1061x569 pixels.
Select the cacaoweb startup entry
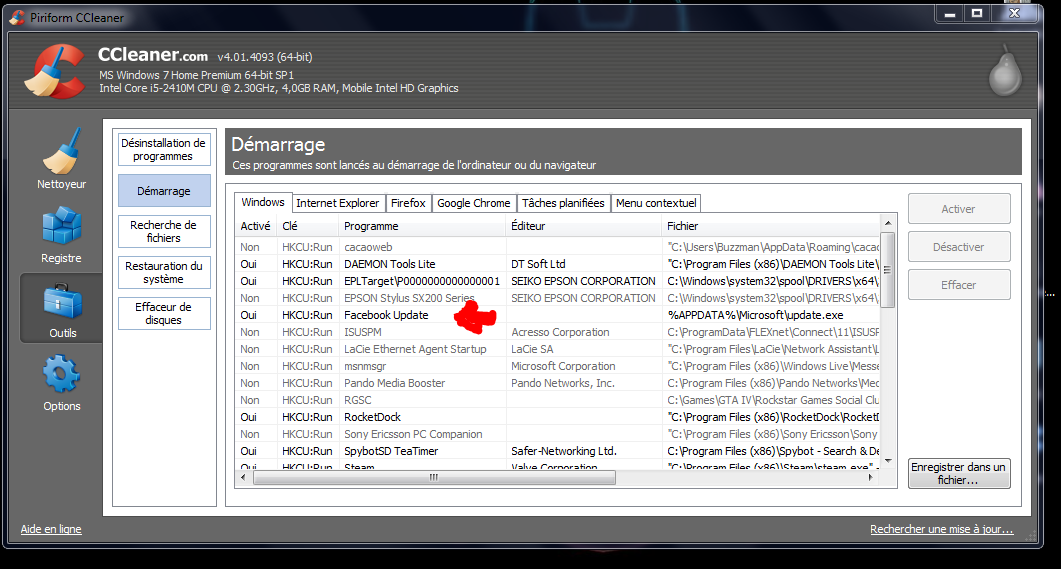[558, 247]
